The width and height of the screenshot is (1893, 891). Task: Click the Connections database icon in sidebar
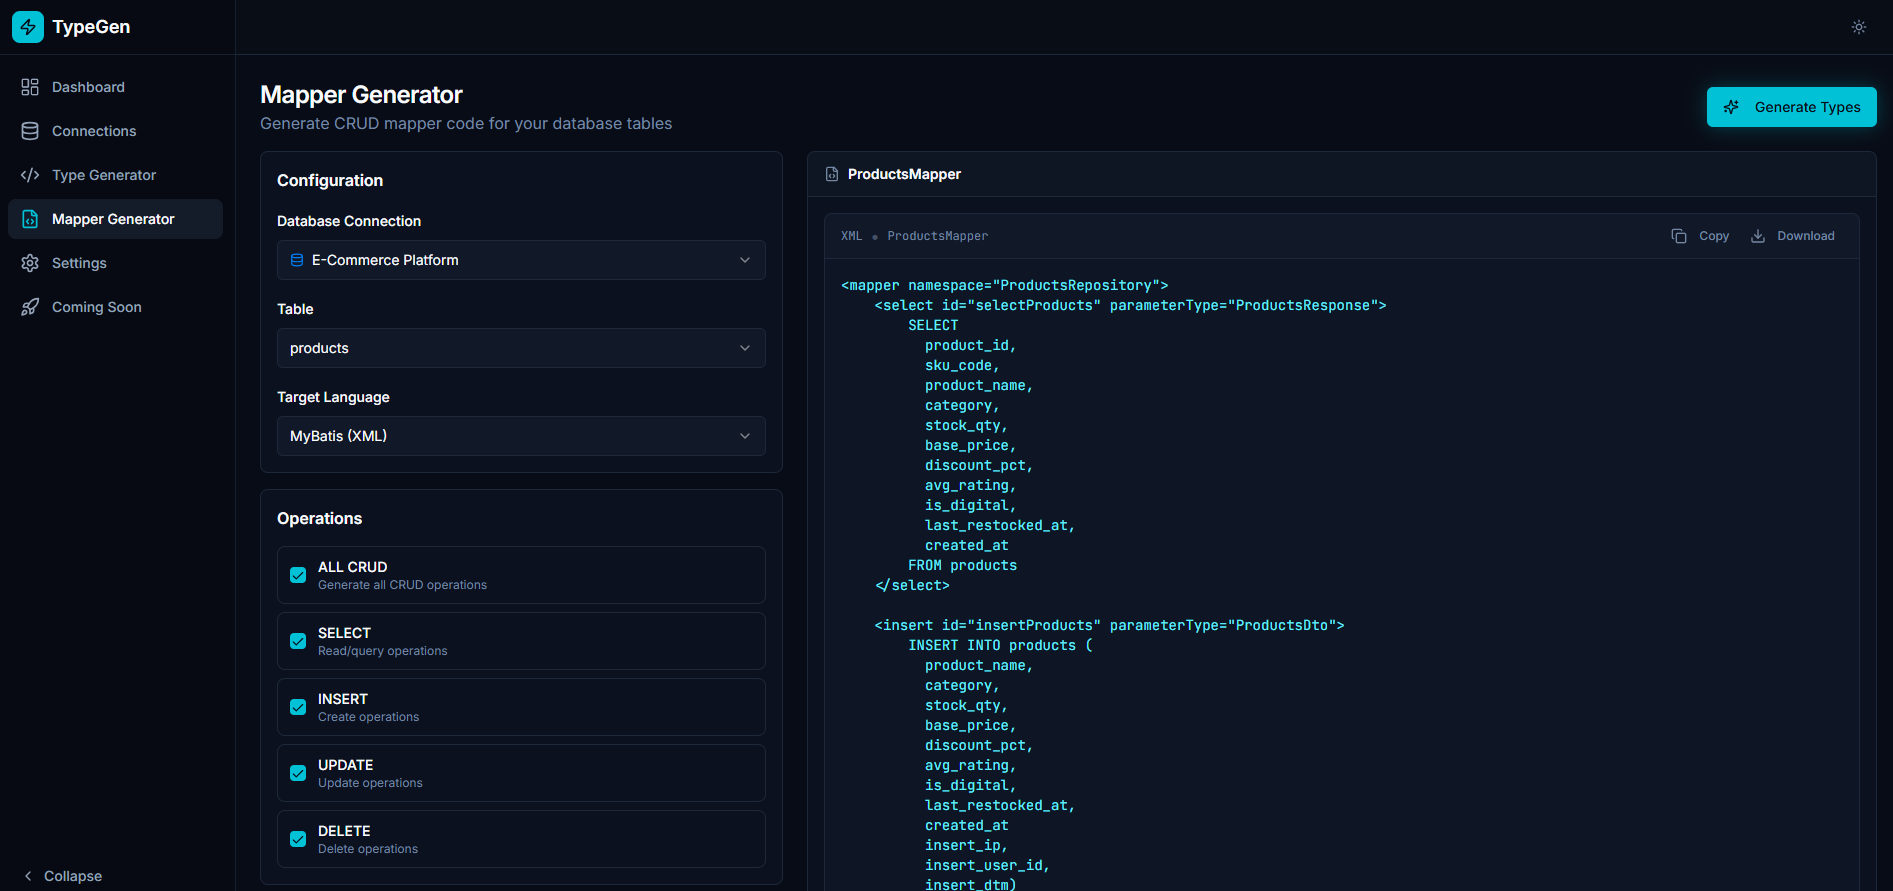point(30,131)
